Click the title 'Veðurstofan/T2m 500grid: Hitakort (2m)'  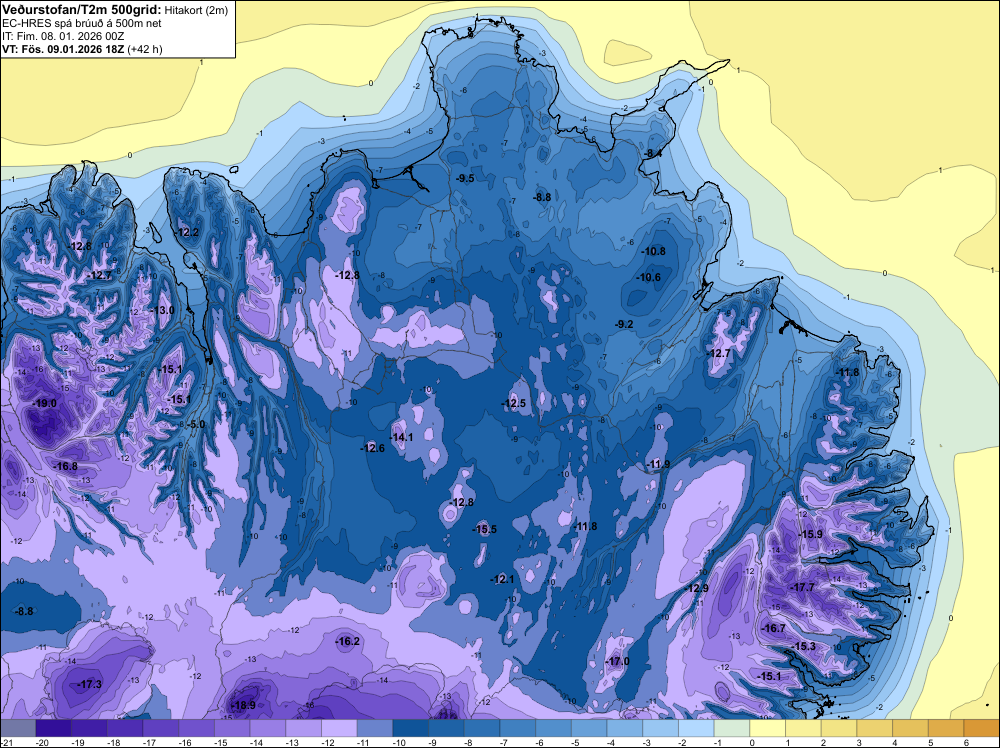click(x=115, y=10)
